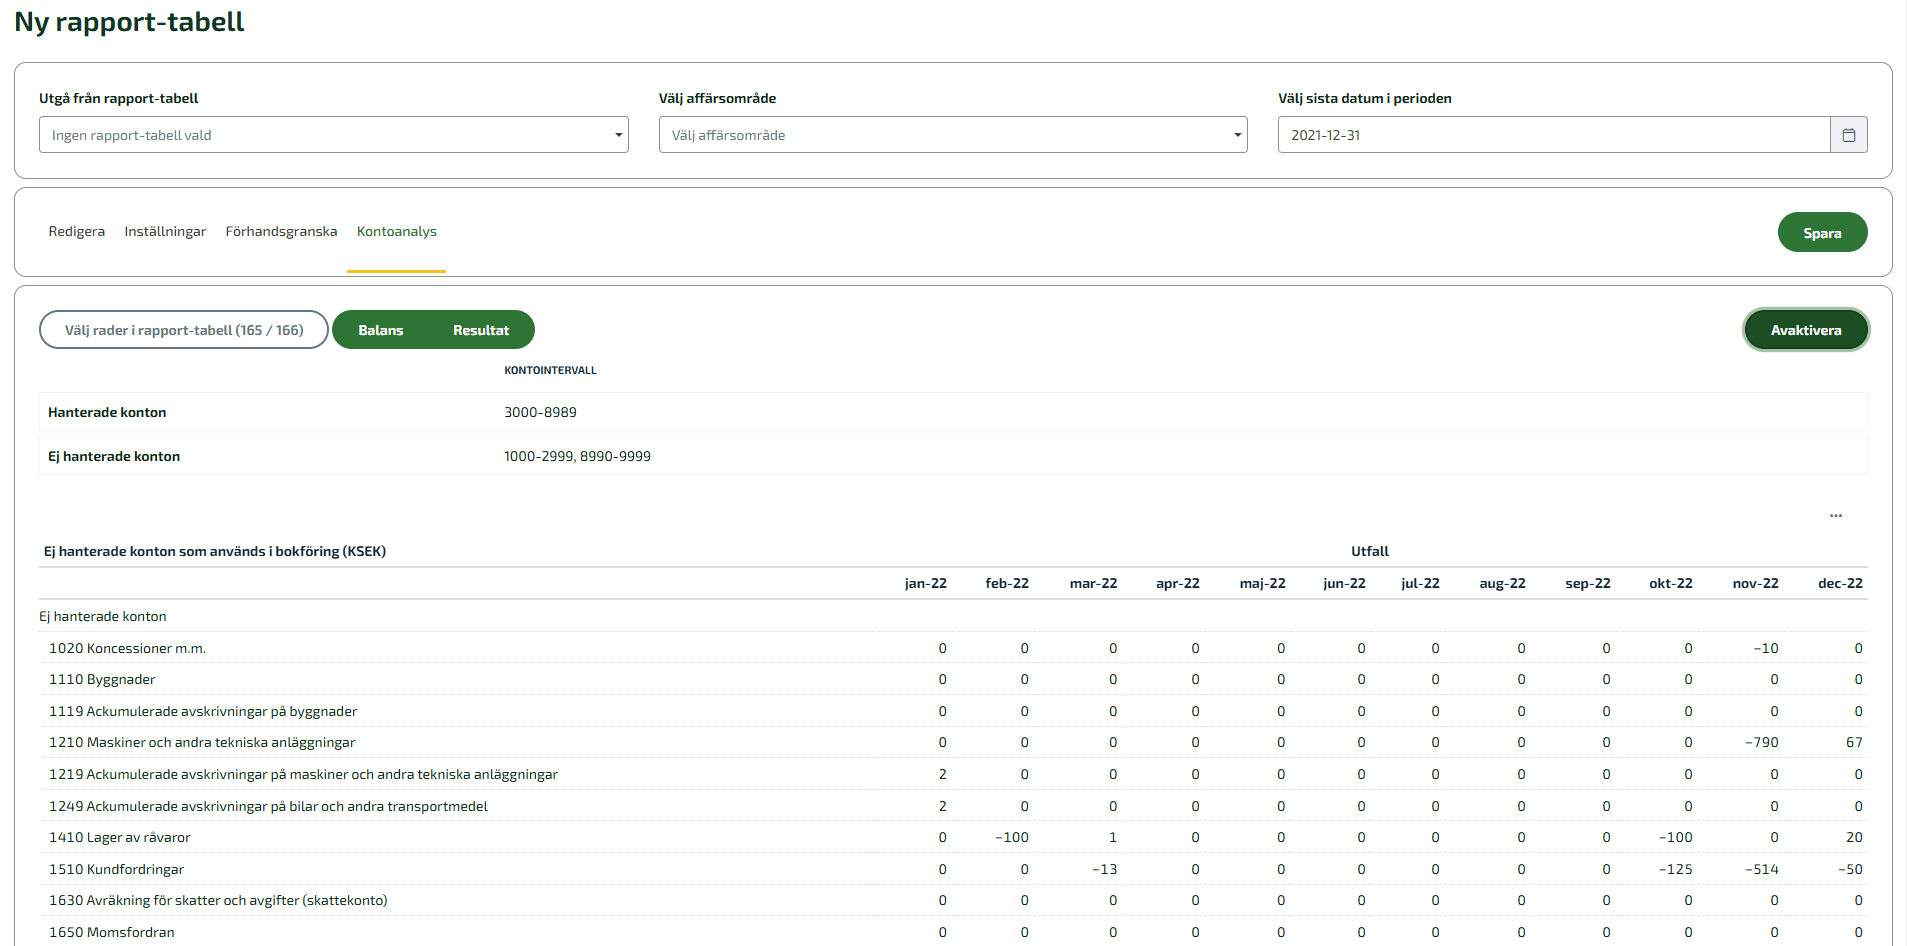
Task: Click the dec-22 column header
Action: (1841, 583)
